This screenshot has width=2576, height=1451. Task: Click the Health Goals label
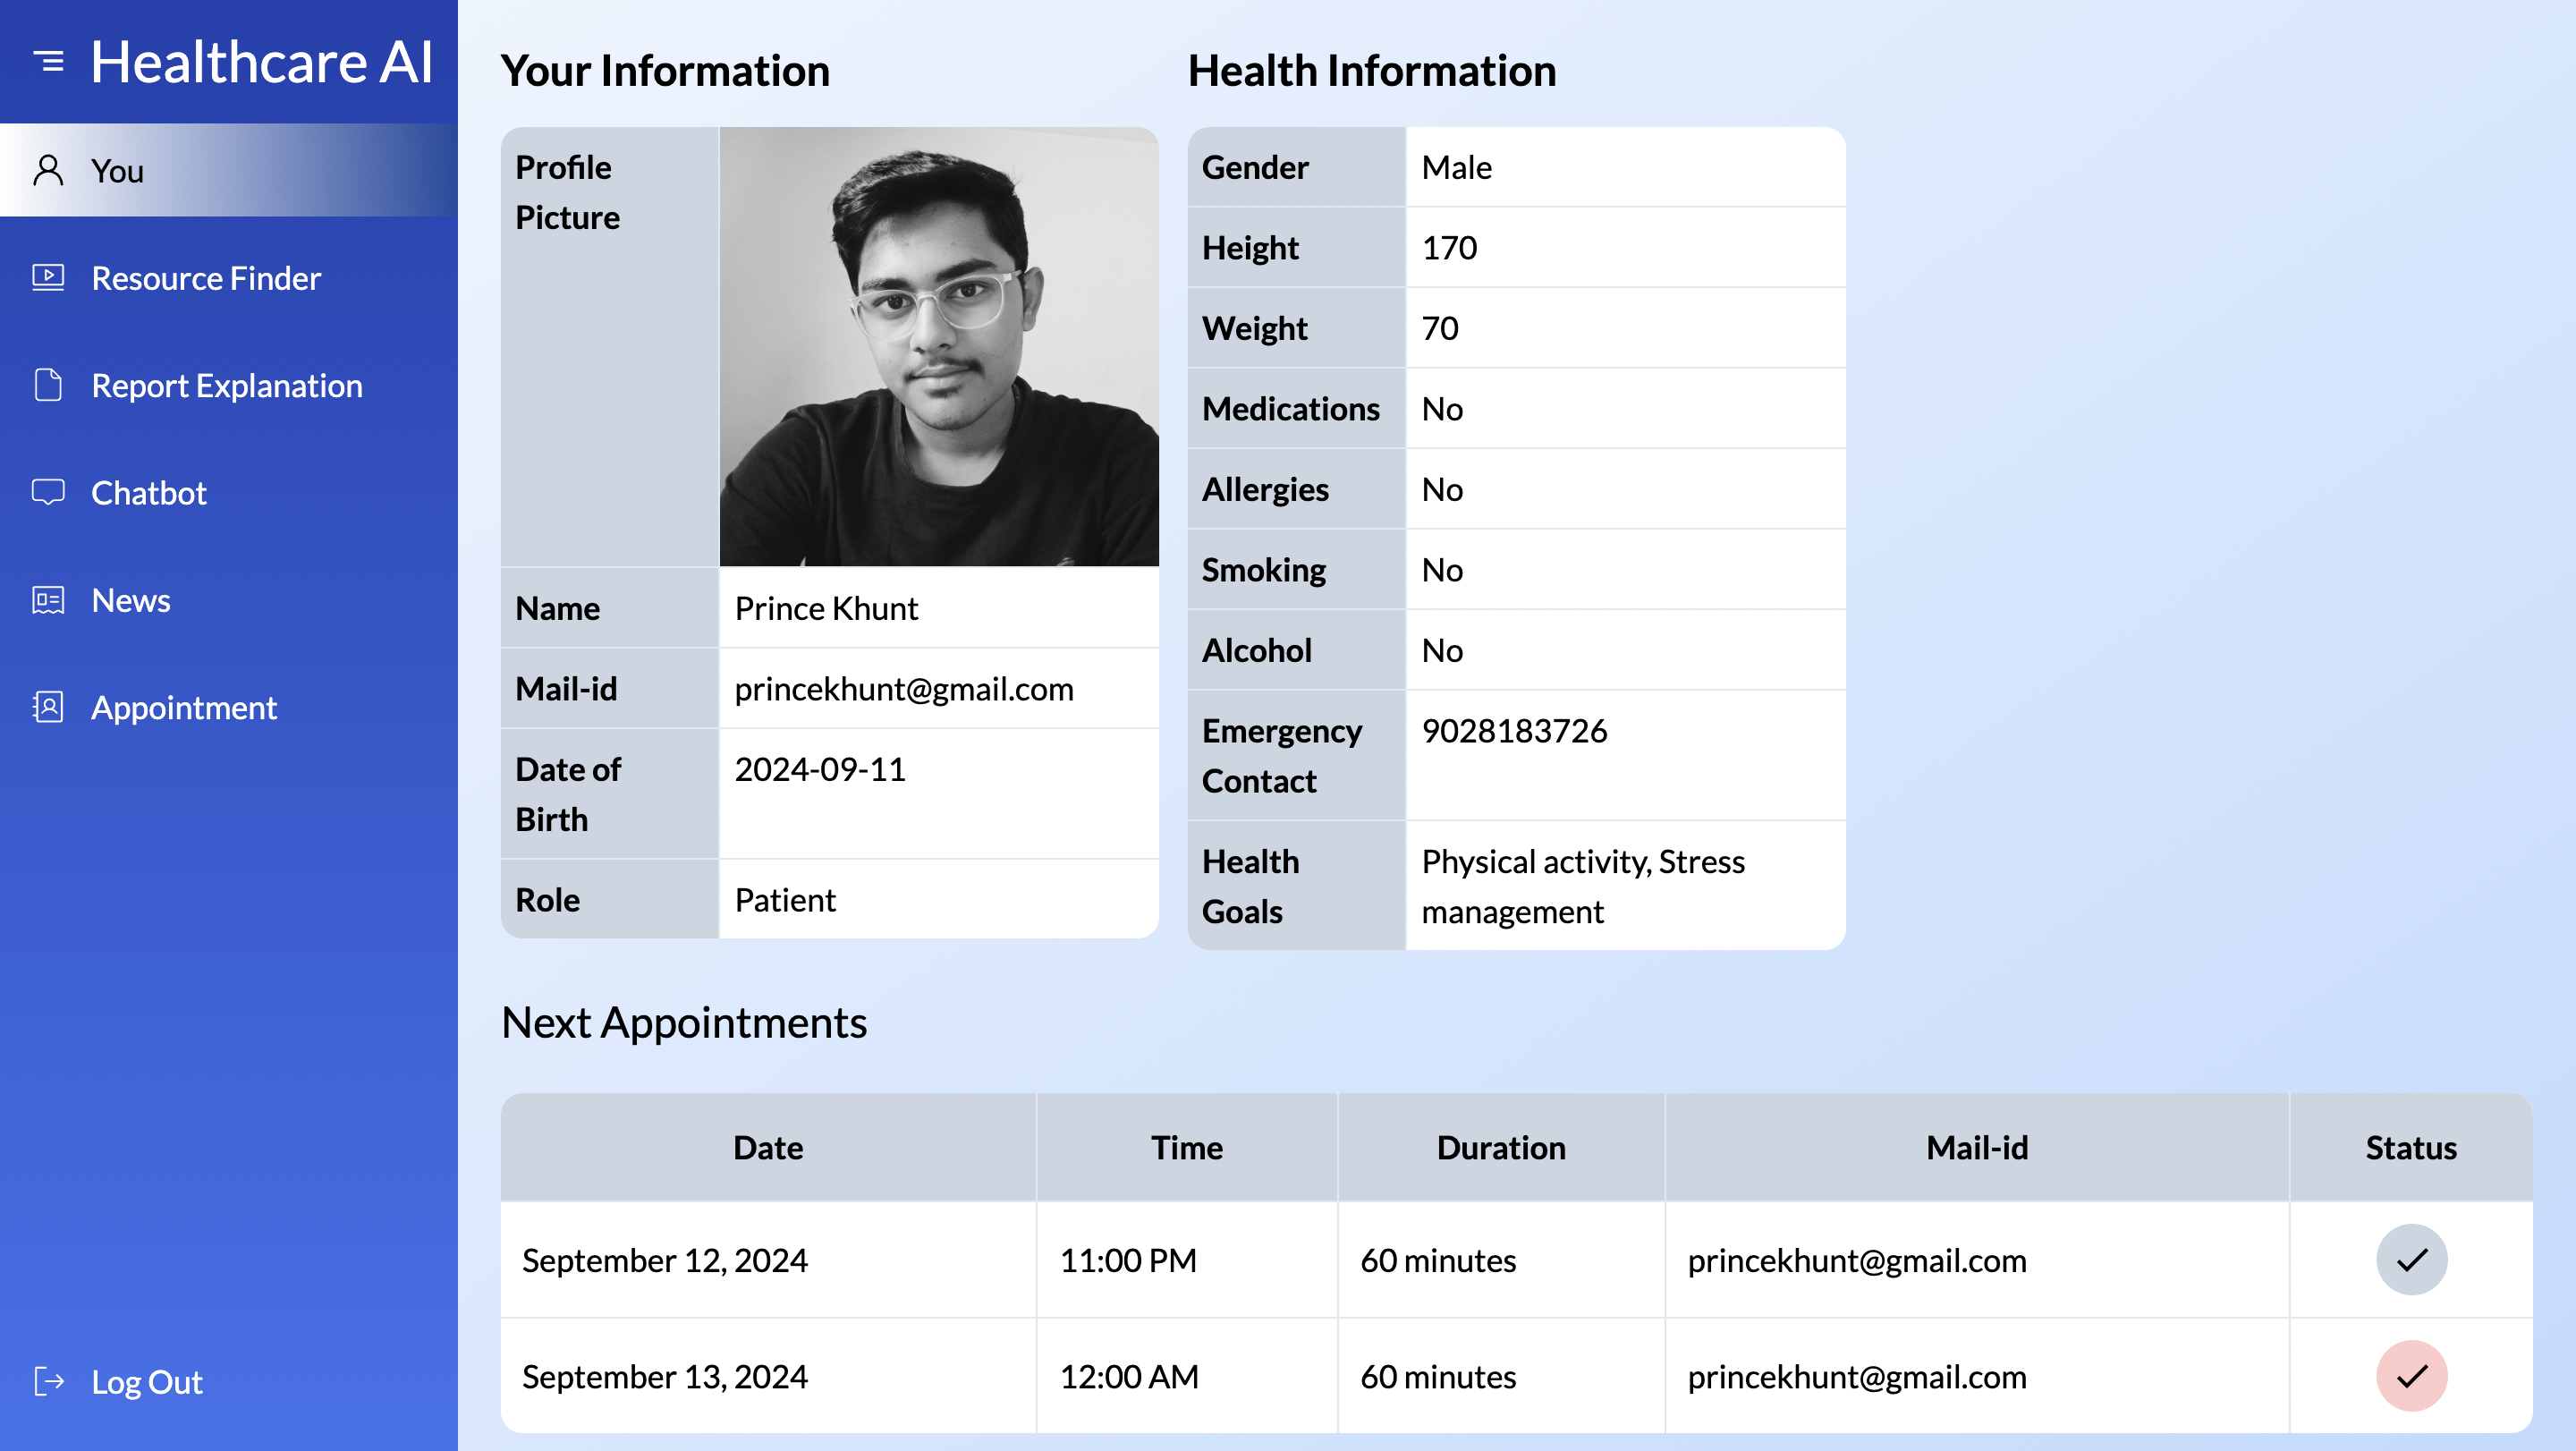click(1250, 886)
